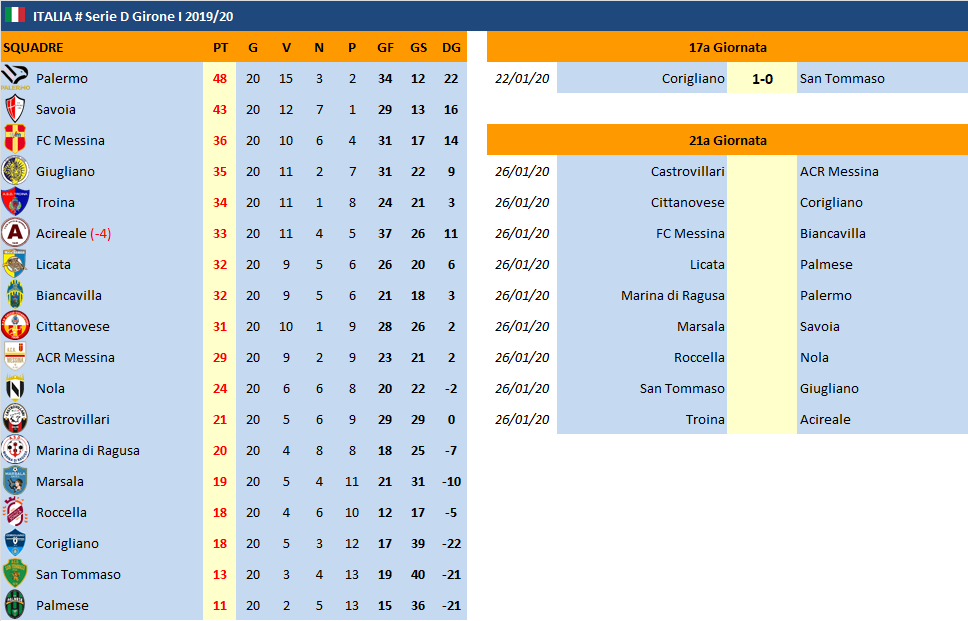The image size is (968, 621).
Task: Click the Licata team name
Action: 55,264
